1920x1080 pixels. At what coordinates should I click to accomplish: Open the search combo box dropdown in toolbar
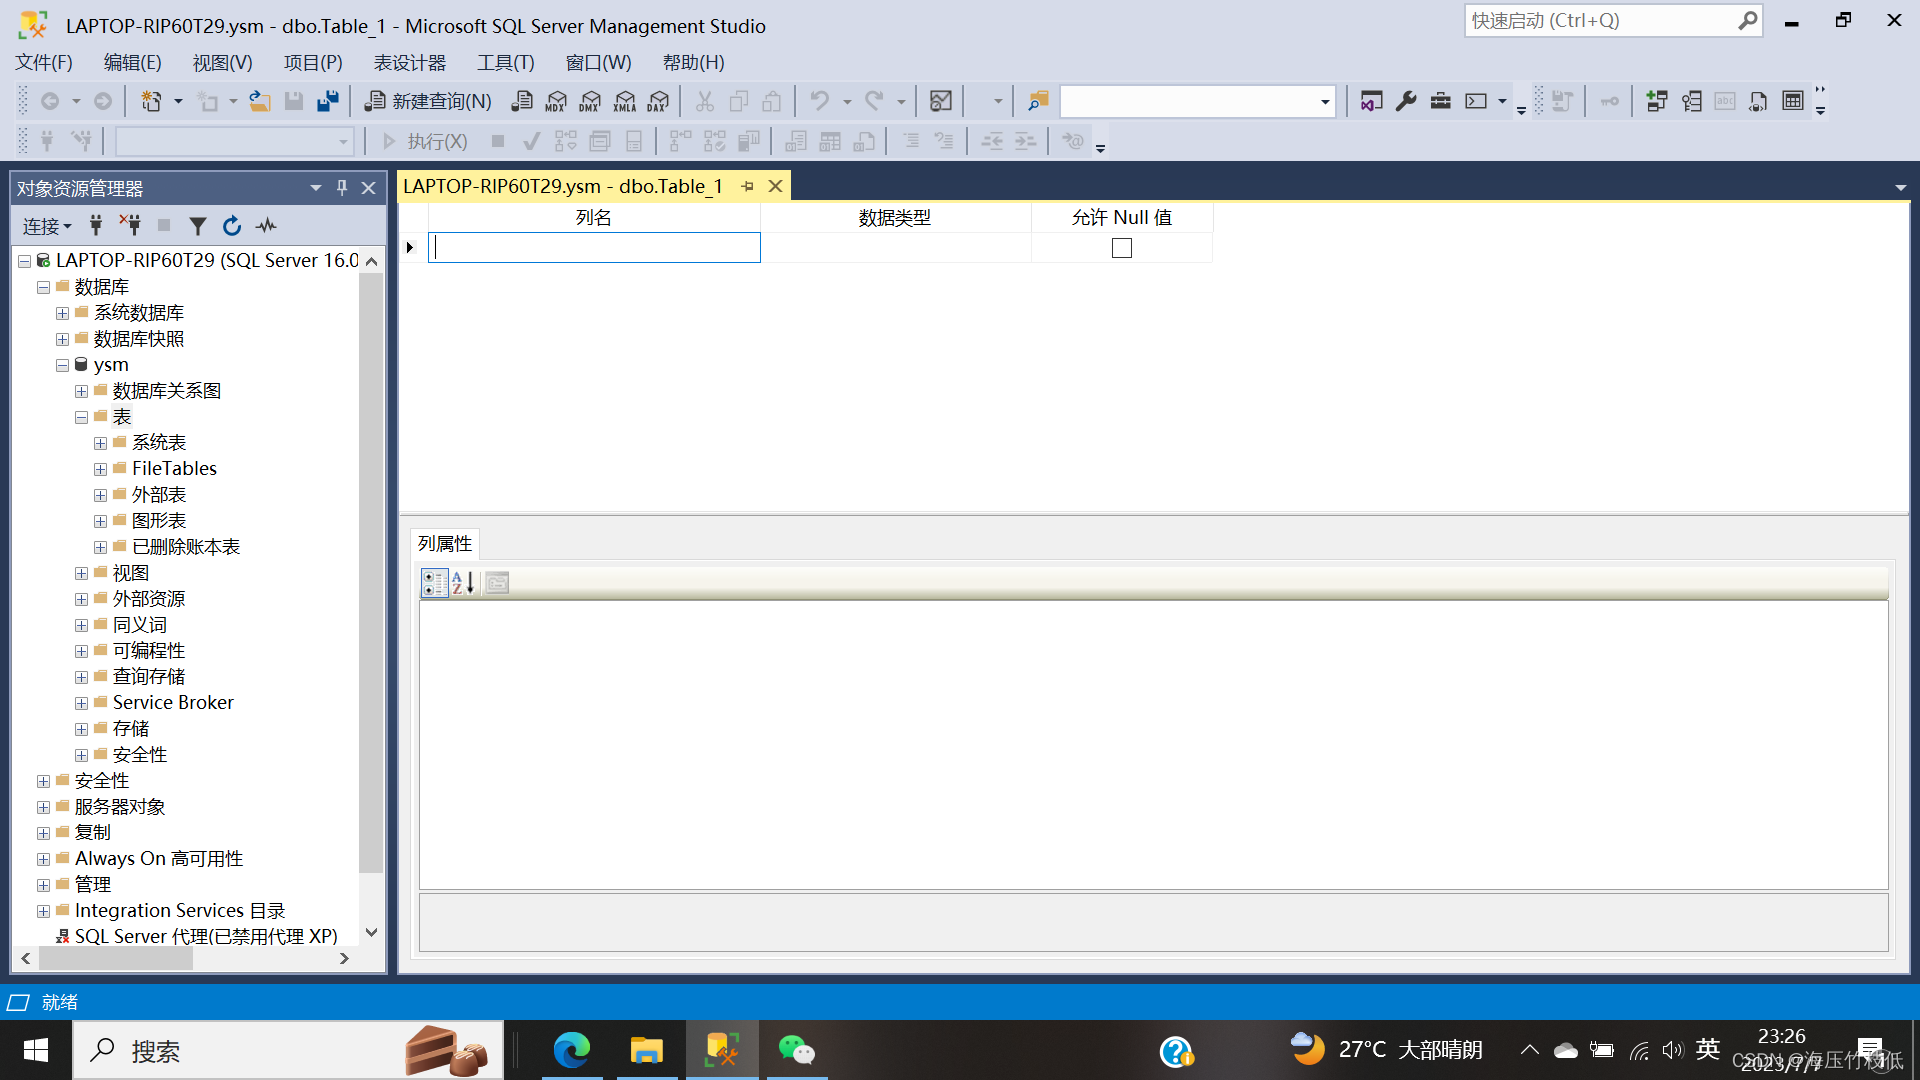(x=1325, y=101)
